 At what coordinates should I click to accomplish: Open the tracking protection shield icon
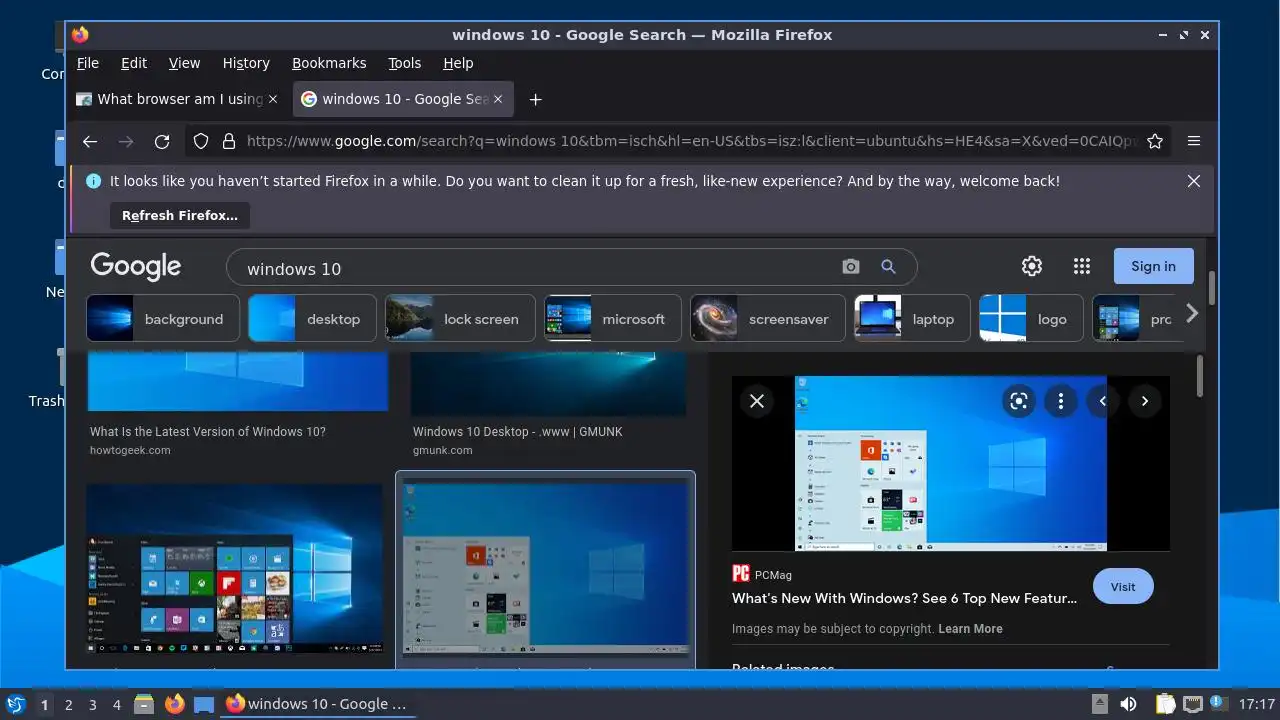click(201, 141)
